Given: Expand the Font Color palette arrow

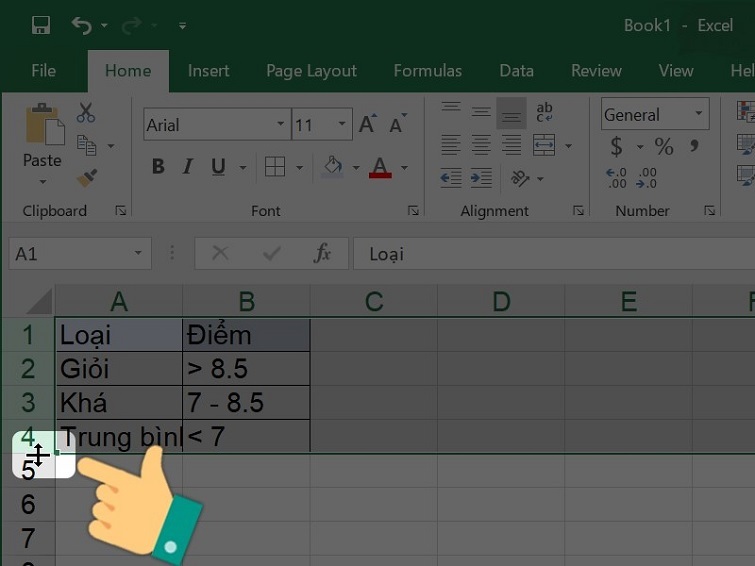Looking at the screenshot, I should coord(404,168).
